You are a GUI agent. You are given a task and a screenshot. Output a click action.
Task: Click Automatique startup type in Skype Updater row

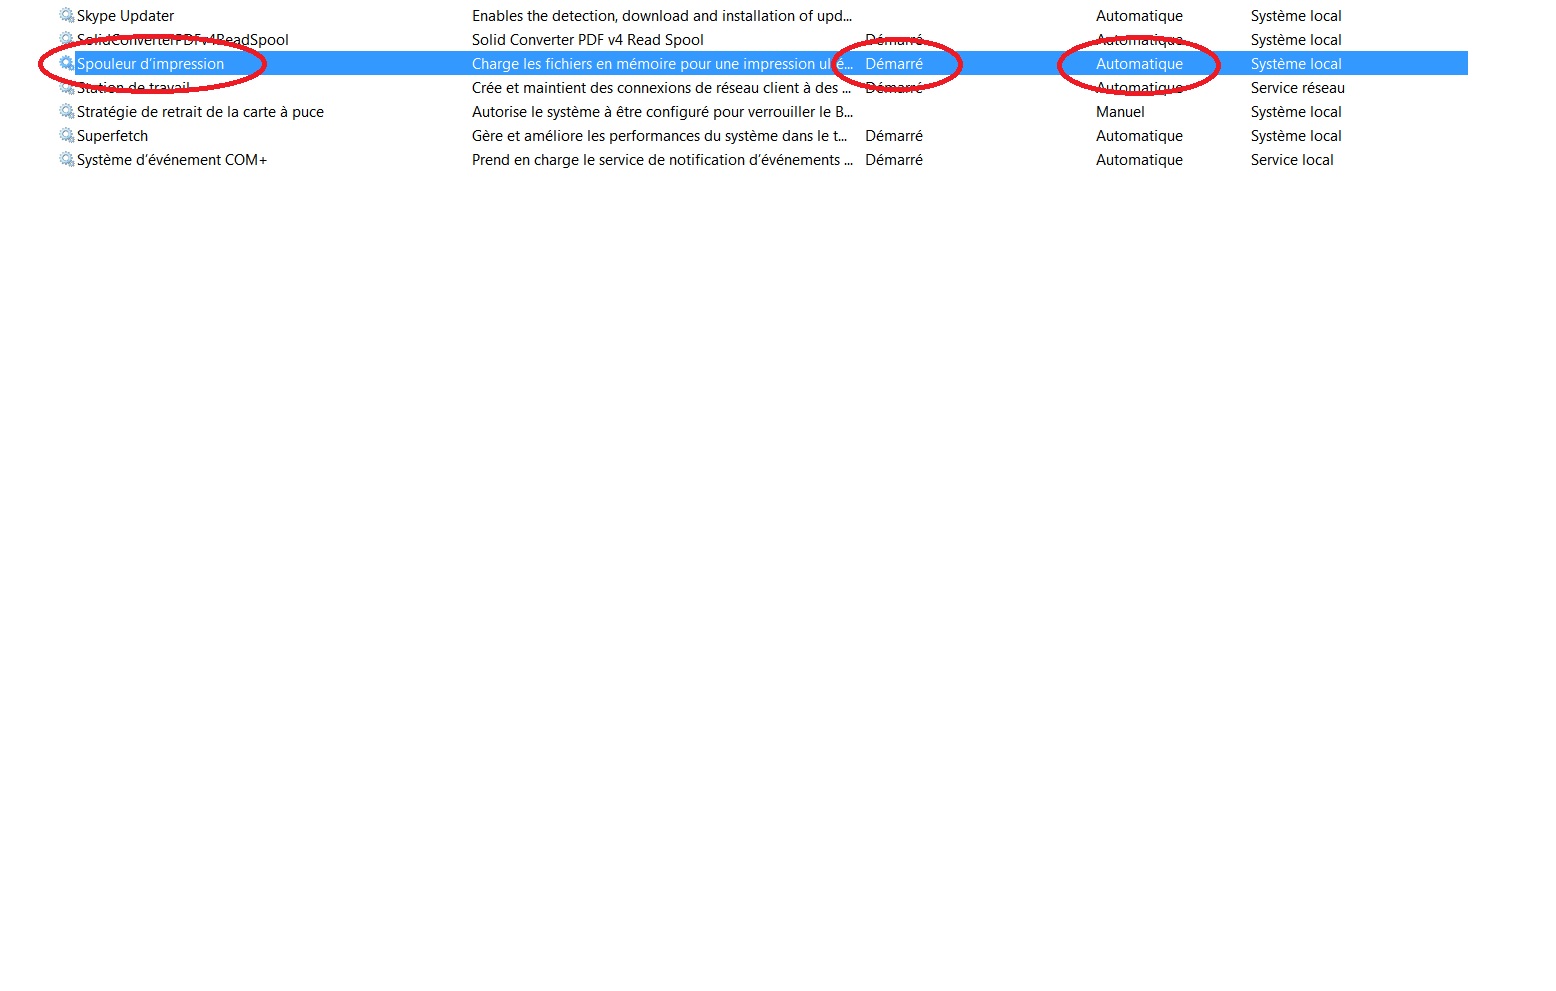pos(1139,16)
